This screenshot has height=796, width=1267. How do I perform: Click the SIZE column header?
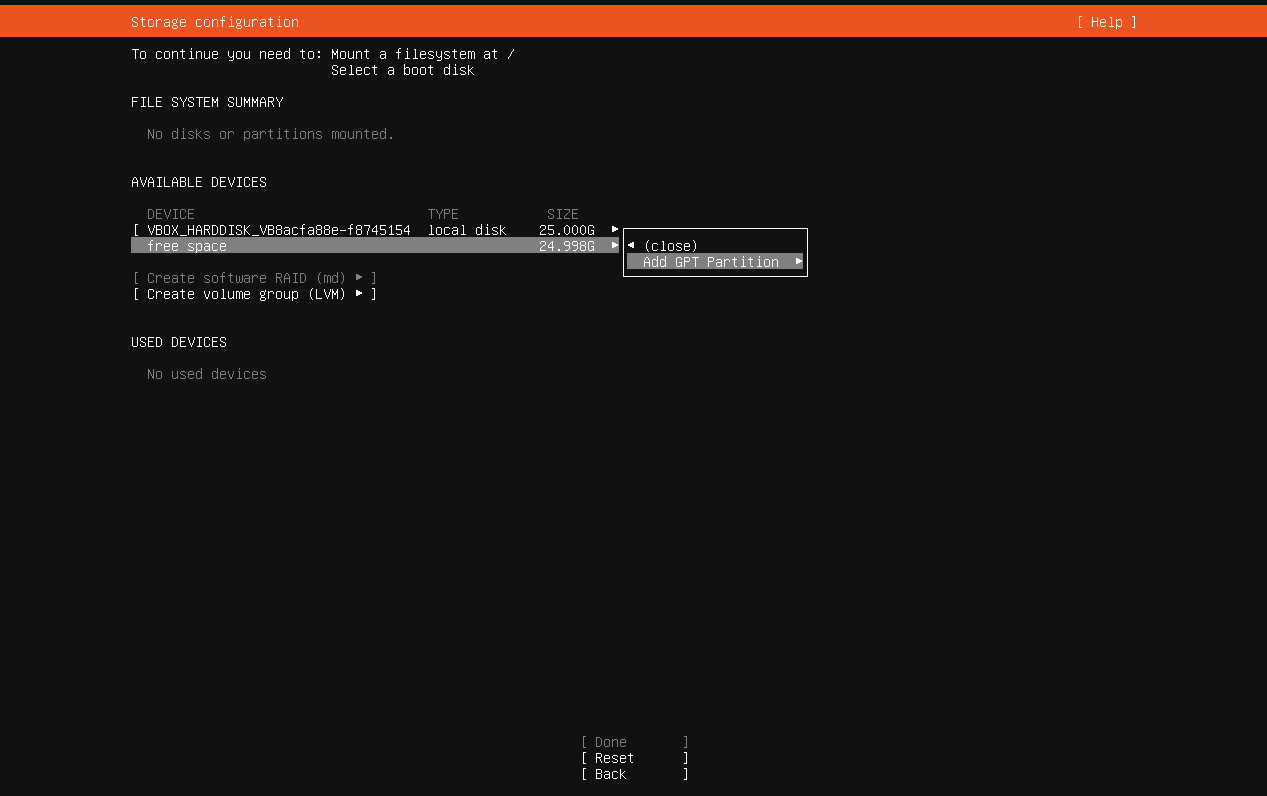(x=562, y=213)
